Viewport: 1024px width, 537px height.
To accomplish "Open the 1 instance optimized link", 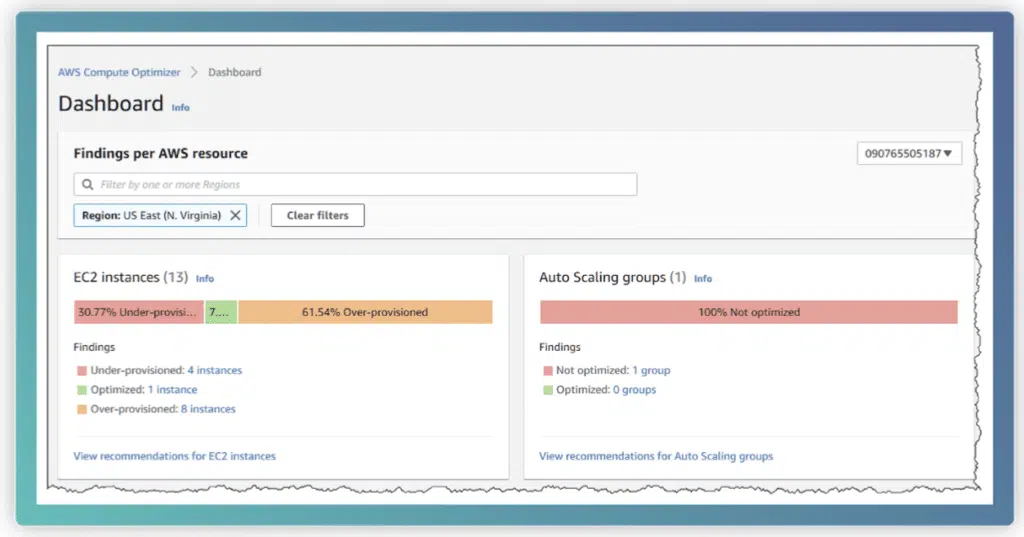I will click(172, 389).
